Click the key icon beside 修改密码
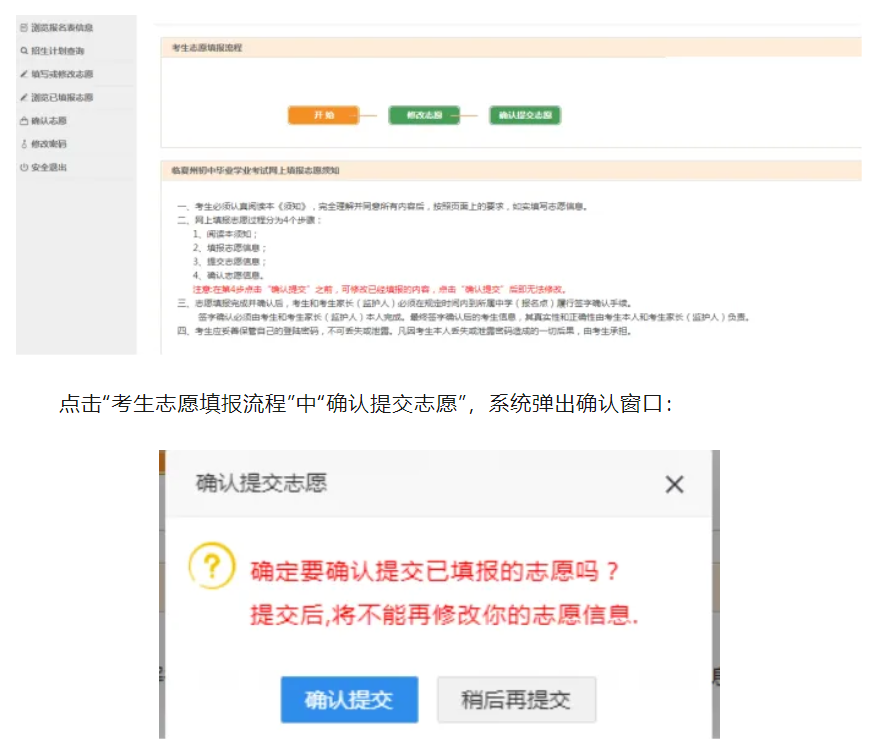The image size is (888, 750). [24, 144]
